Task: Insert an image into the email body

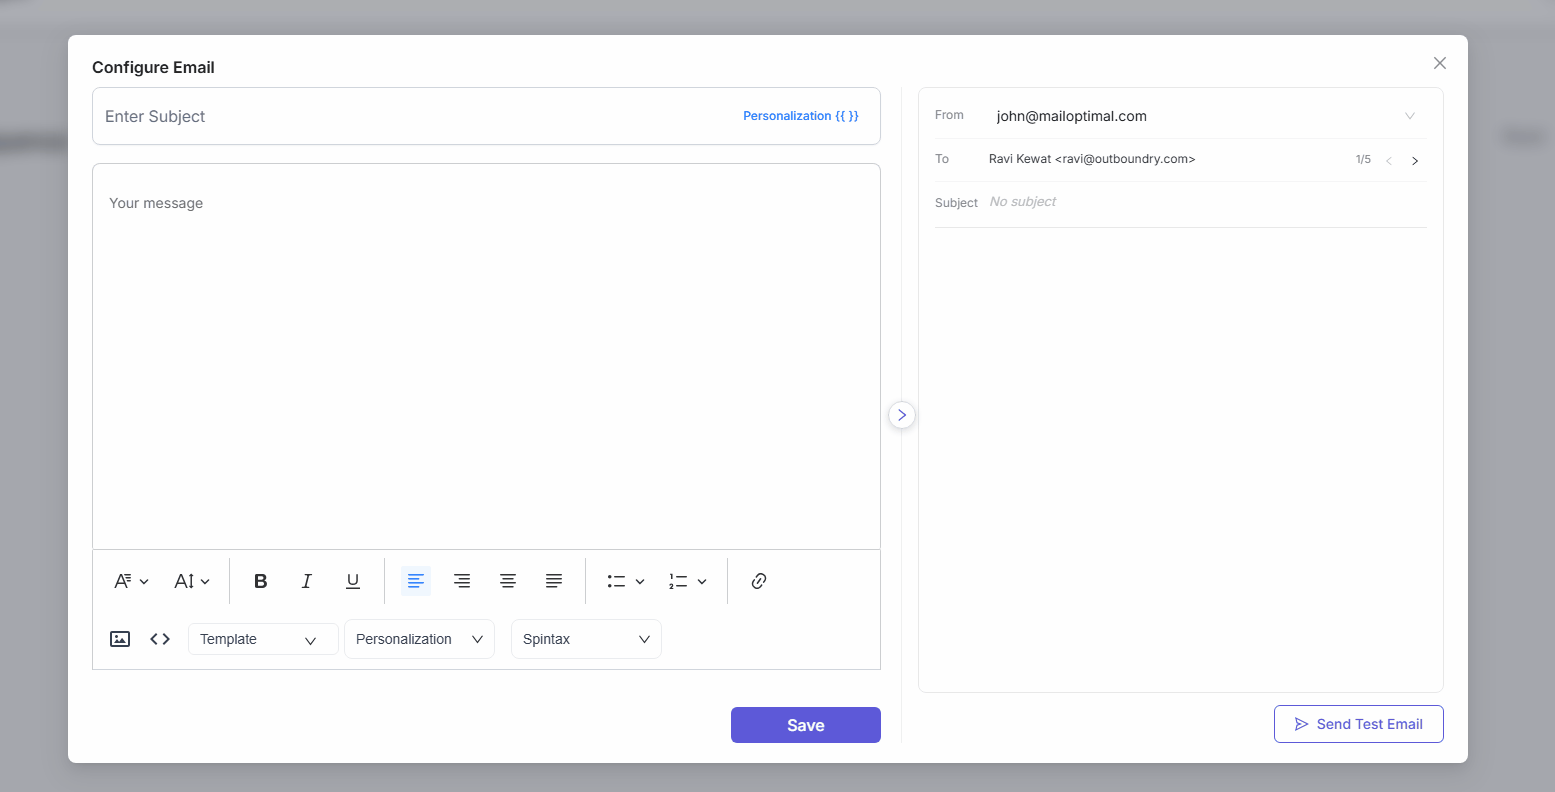Action: coord(119,638)
